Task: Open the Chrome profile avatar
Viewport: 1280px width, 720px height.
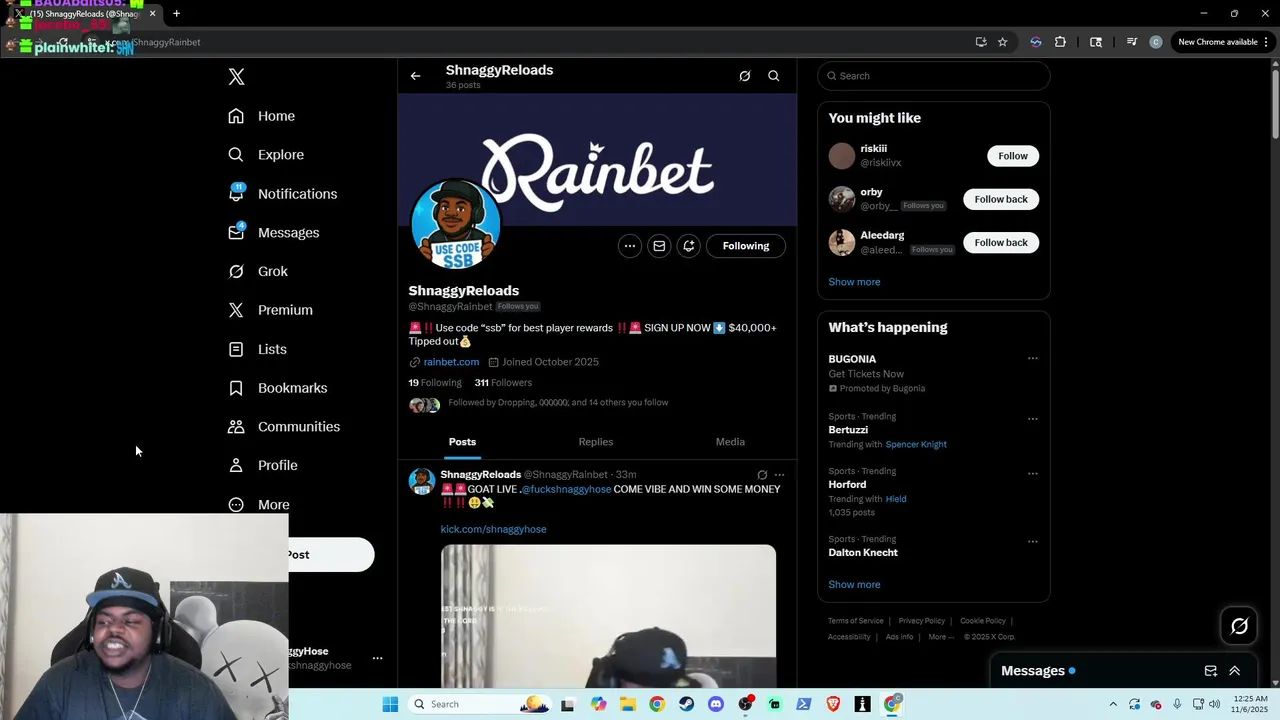Action: point(1156,42)
